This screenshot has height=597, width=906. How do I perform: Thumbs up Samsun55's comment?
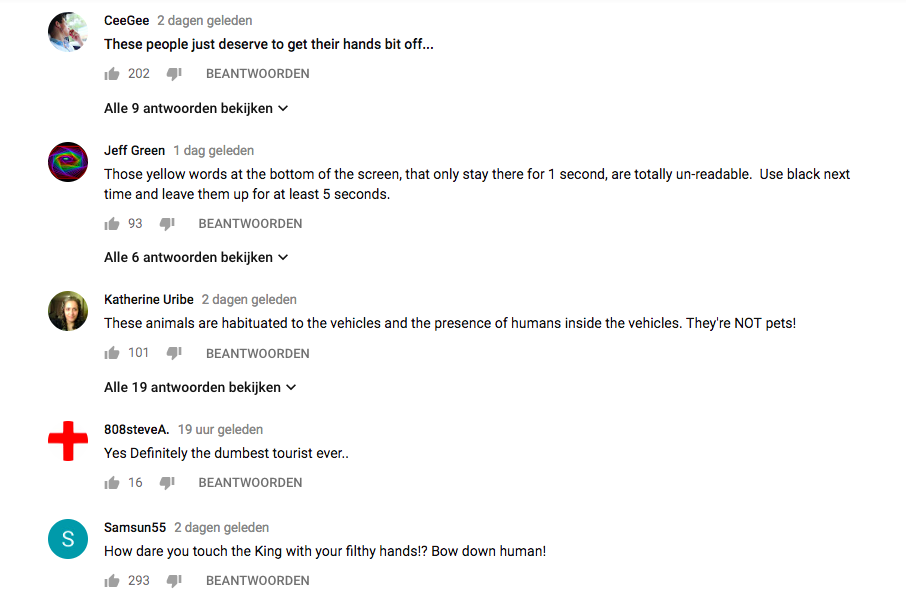click(112, 581)
